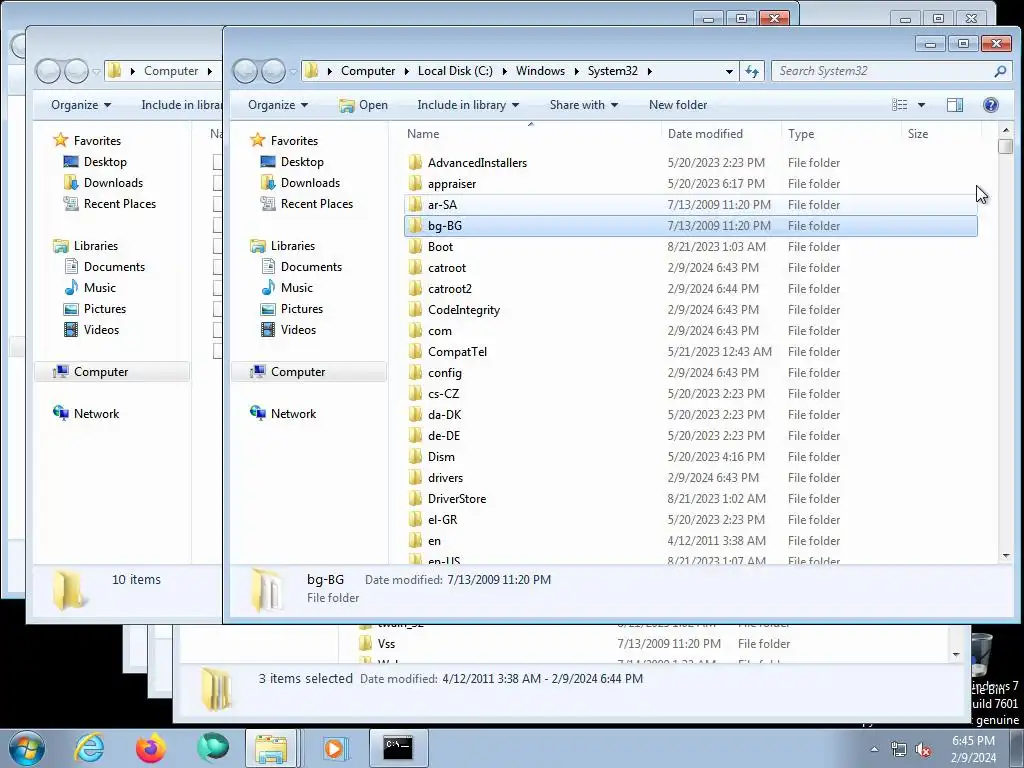Select the ar-SA folder row

click(x=690, y=204)
